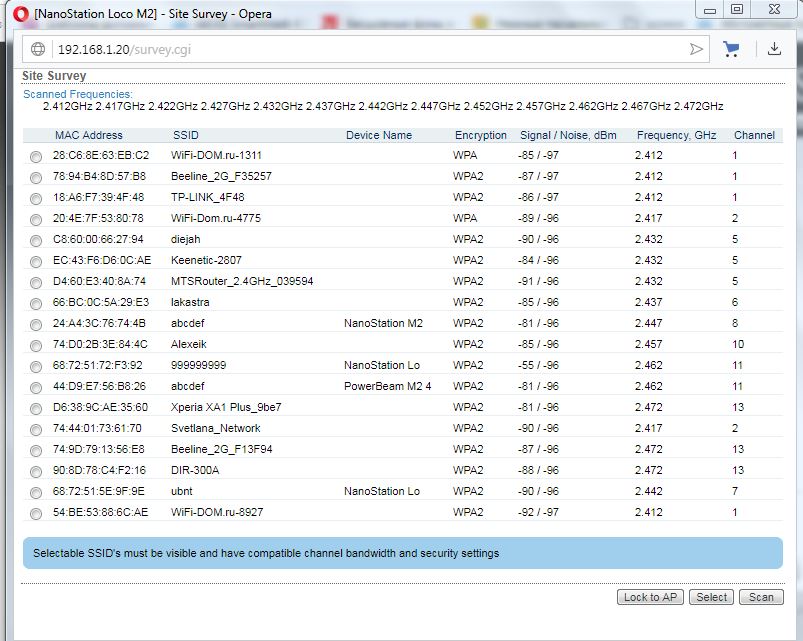Select radio button for 24:A4:3C:76:74:4B
Image resolution: width=803 pixels, height=641 pixels.
36,325
